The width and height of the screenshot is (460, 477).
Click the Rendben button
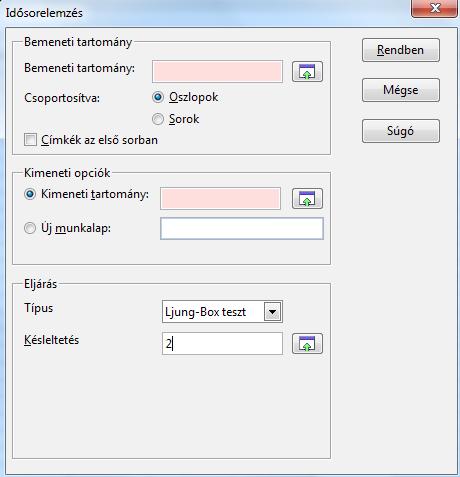[401, 50]
